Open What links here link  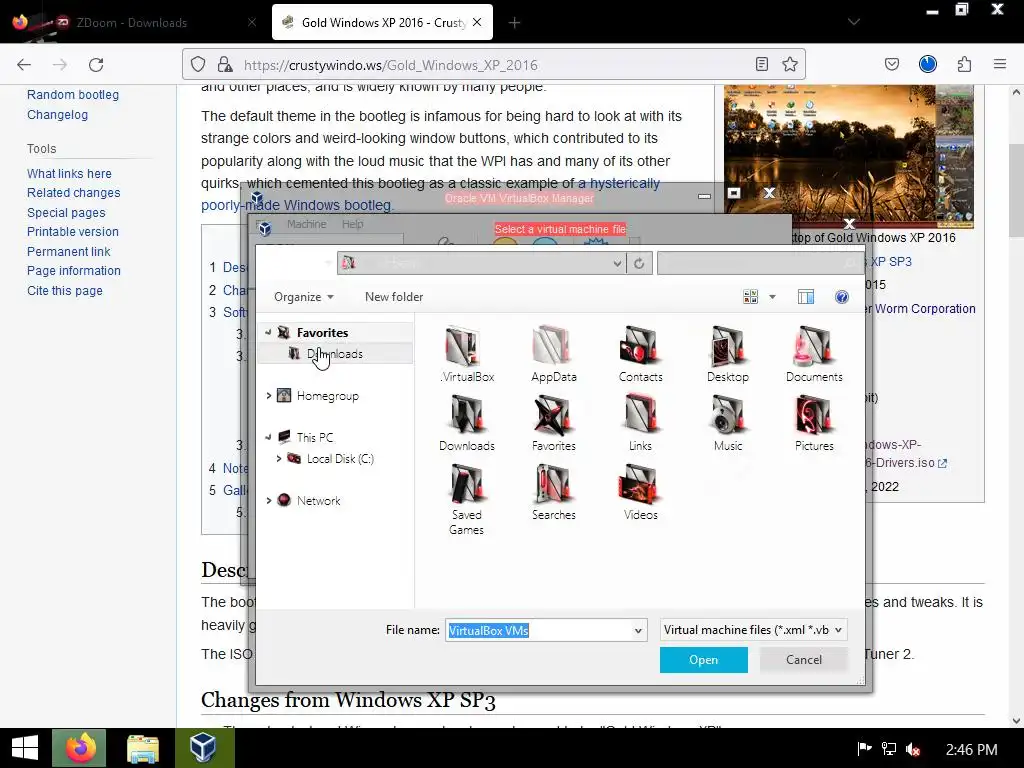click(x=69, y=174)
